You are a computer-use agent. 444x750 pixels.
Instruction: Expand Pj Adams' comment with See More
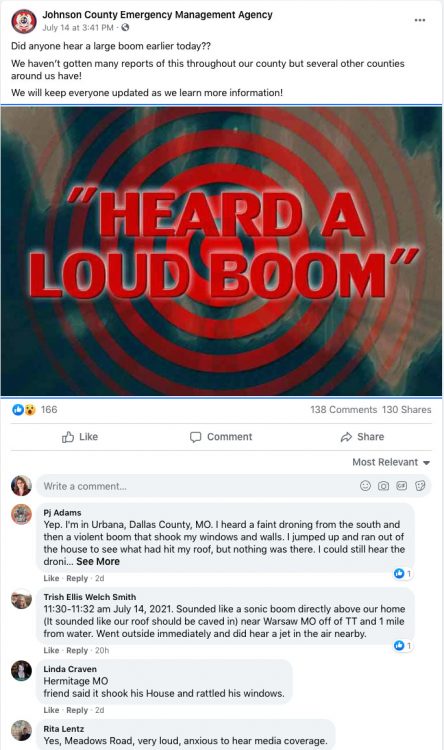(x=98, y=562)
